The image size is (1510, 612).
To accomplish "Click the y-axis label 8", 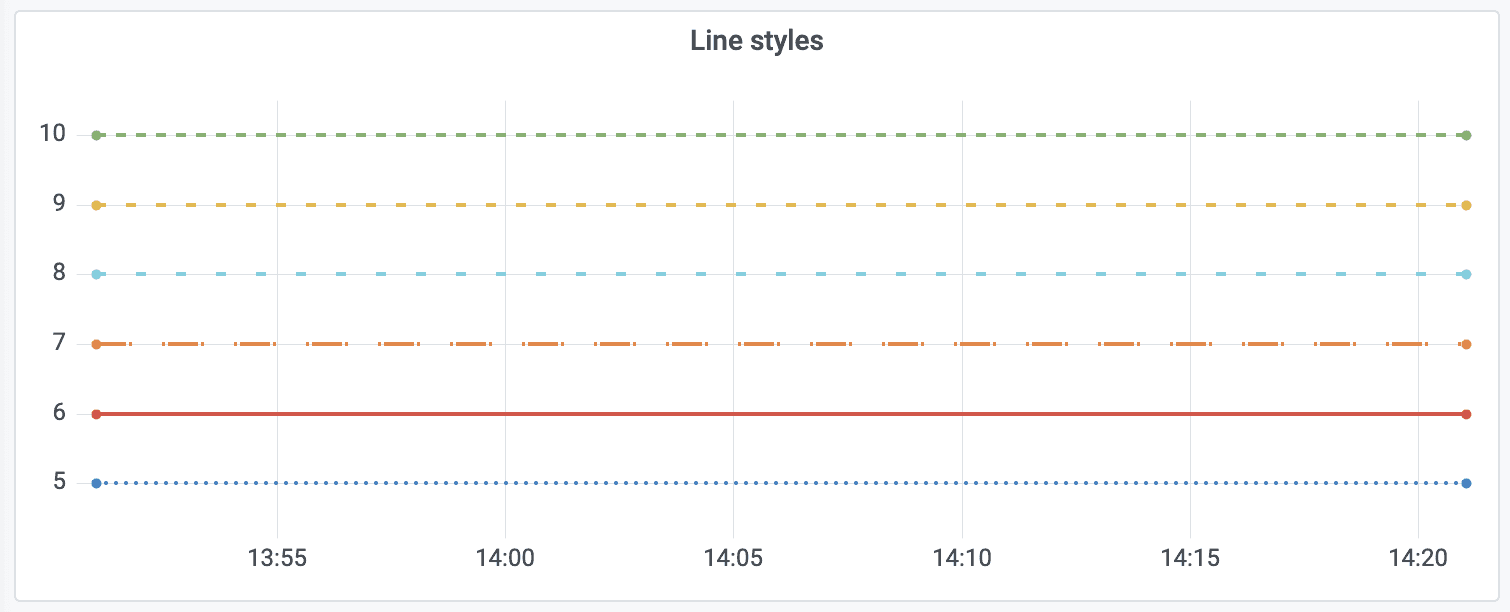I will point(59,273).
